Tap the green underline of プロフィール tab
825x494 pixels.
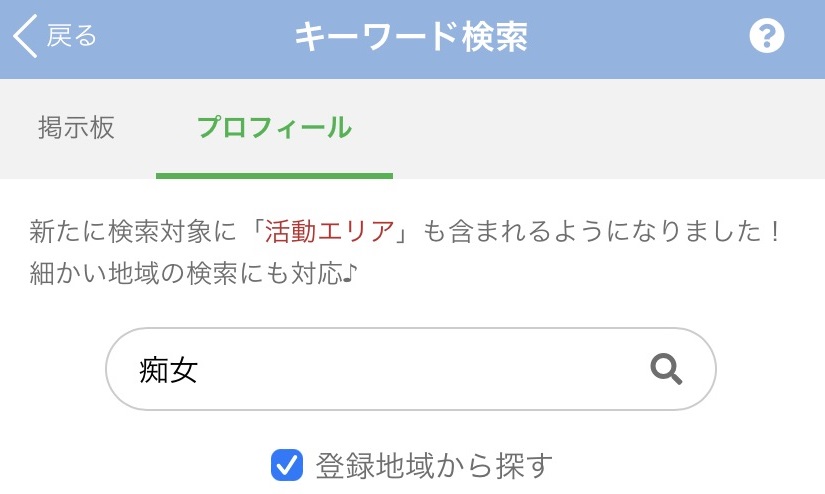[274, 176]
